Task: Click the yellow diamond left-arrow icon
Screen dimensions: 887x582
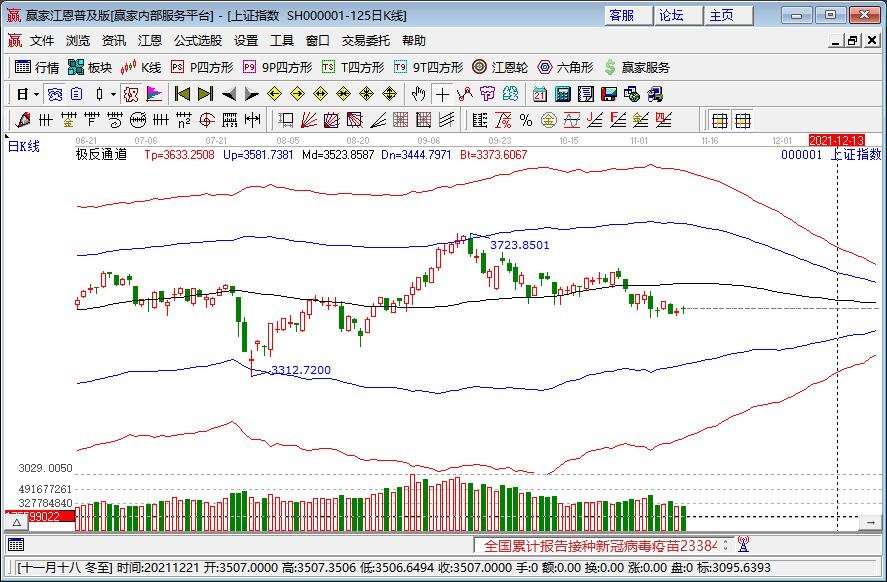Action: (274, 94)
